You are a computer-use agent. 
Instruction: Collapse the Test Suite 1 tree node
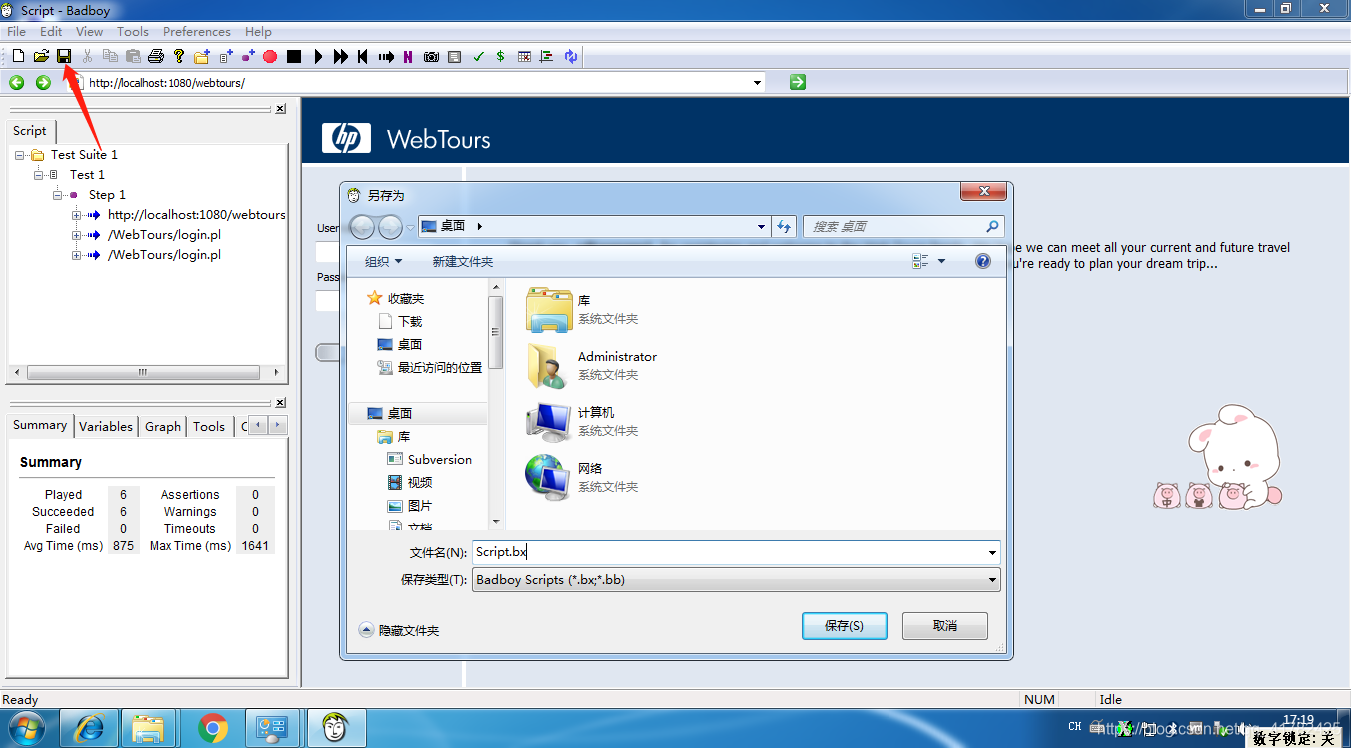pos(20,155)
